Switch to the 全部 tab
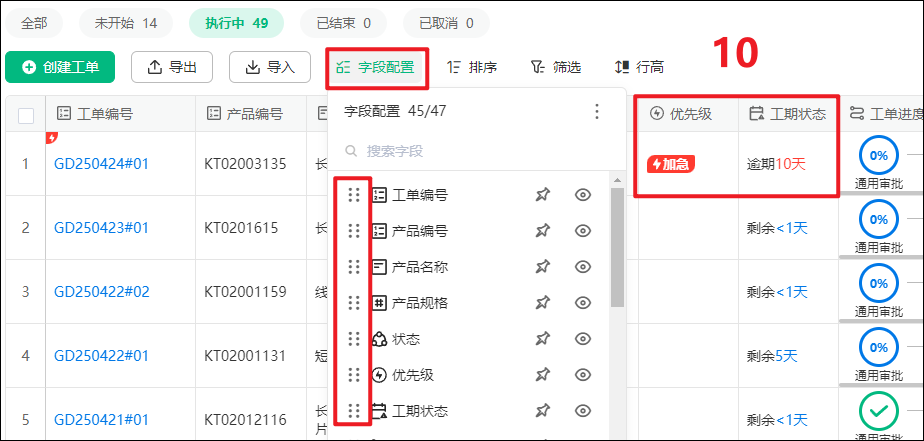This screenshot has height=441, width=924. click(34, 22)
